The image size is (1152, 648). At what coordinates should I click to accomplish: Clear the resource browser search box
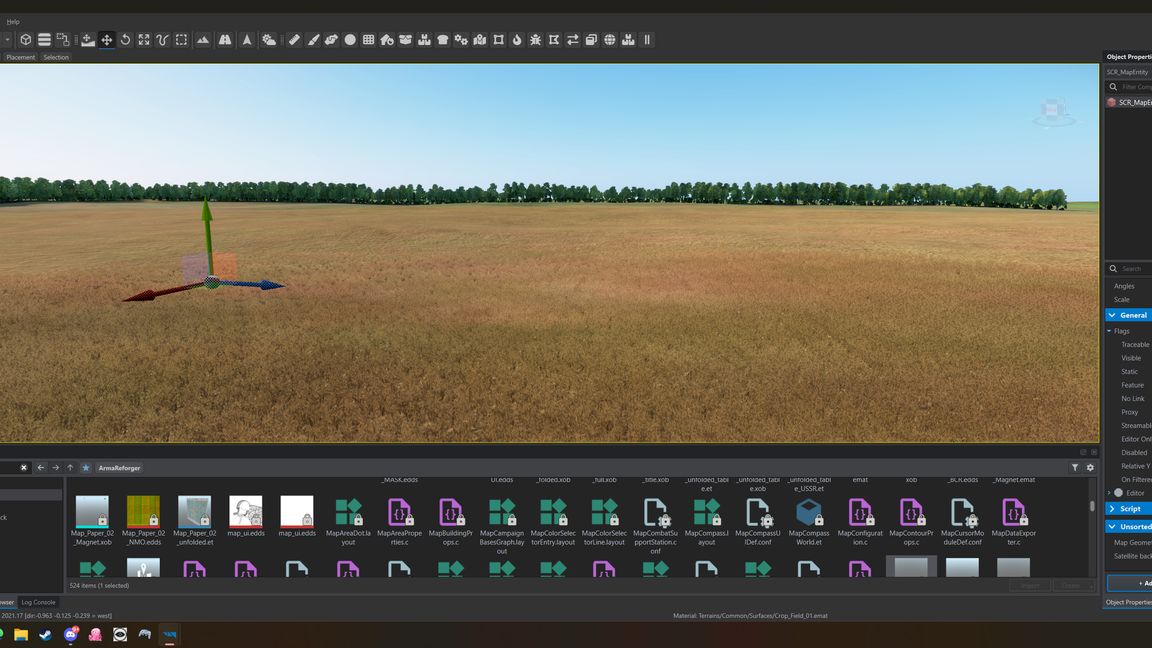pyautogui.click(x=24, y=468)
